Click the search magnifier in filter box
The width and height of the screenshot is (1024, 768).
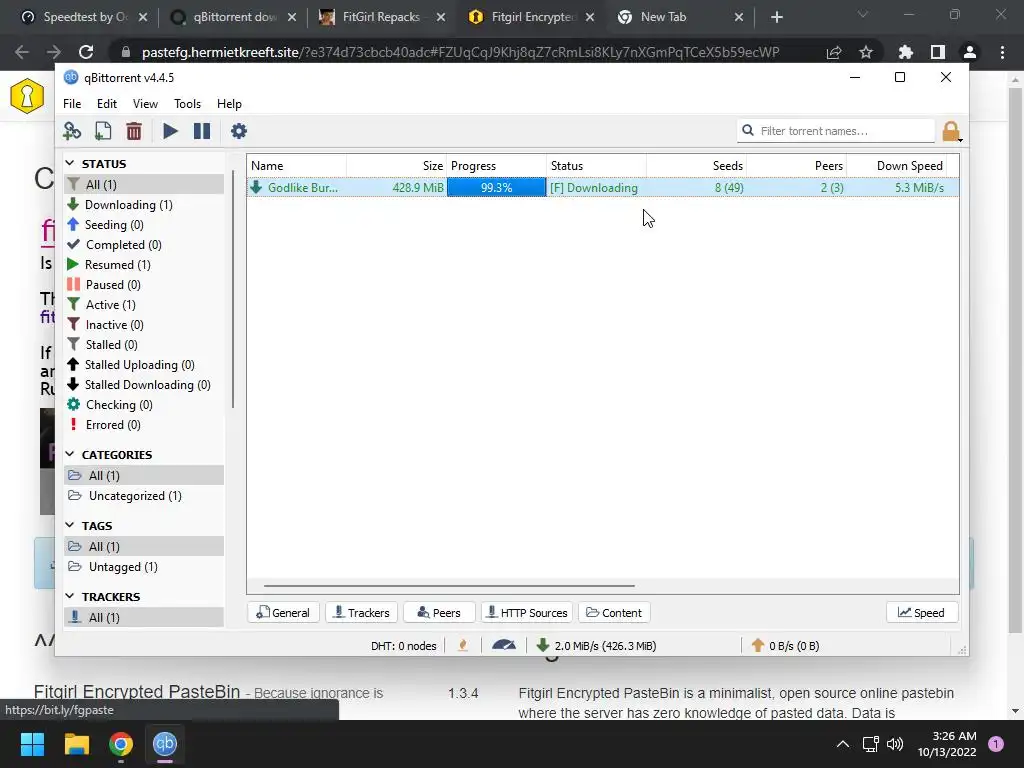[748, 131]
